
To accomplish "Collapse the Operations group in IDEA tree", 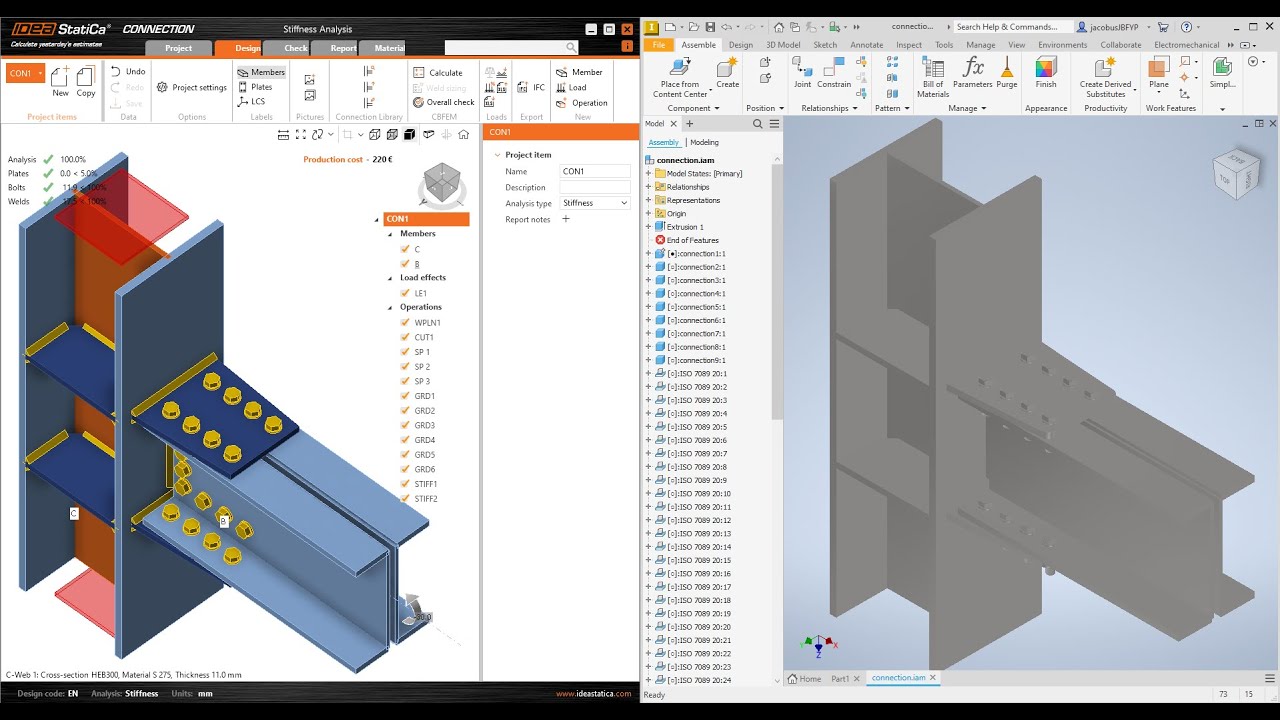I will click(391, 308).
